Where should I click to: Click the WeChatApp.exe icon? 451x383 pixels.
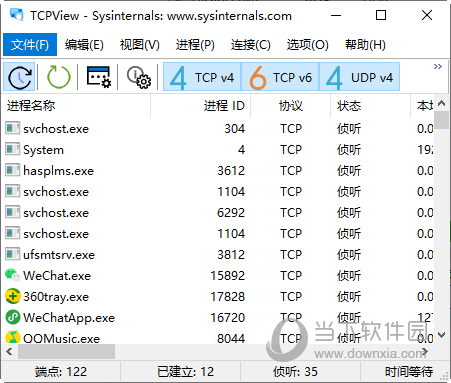[x=13, y=317]
